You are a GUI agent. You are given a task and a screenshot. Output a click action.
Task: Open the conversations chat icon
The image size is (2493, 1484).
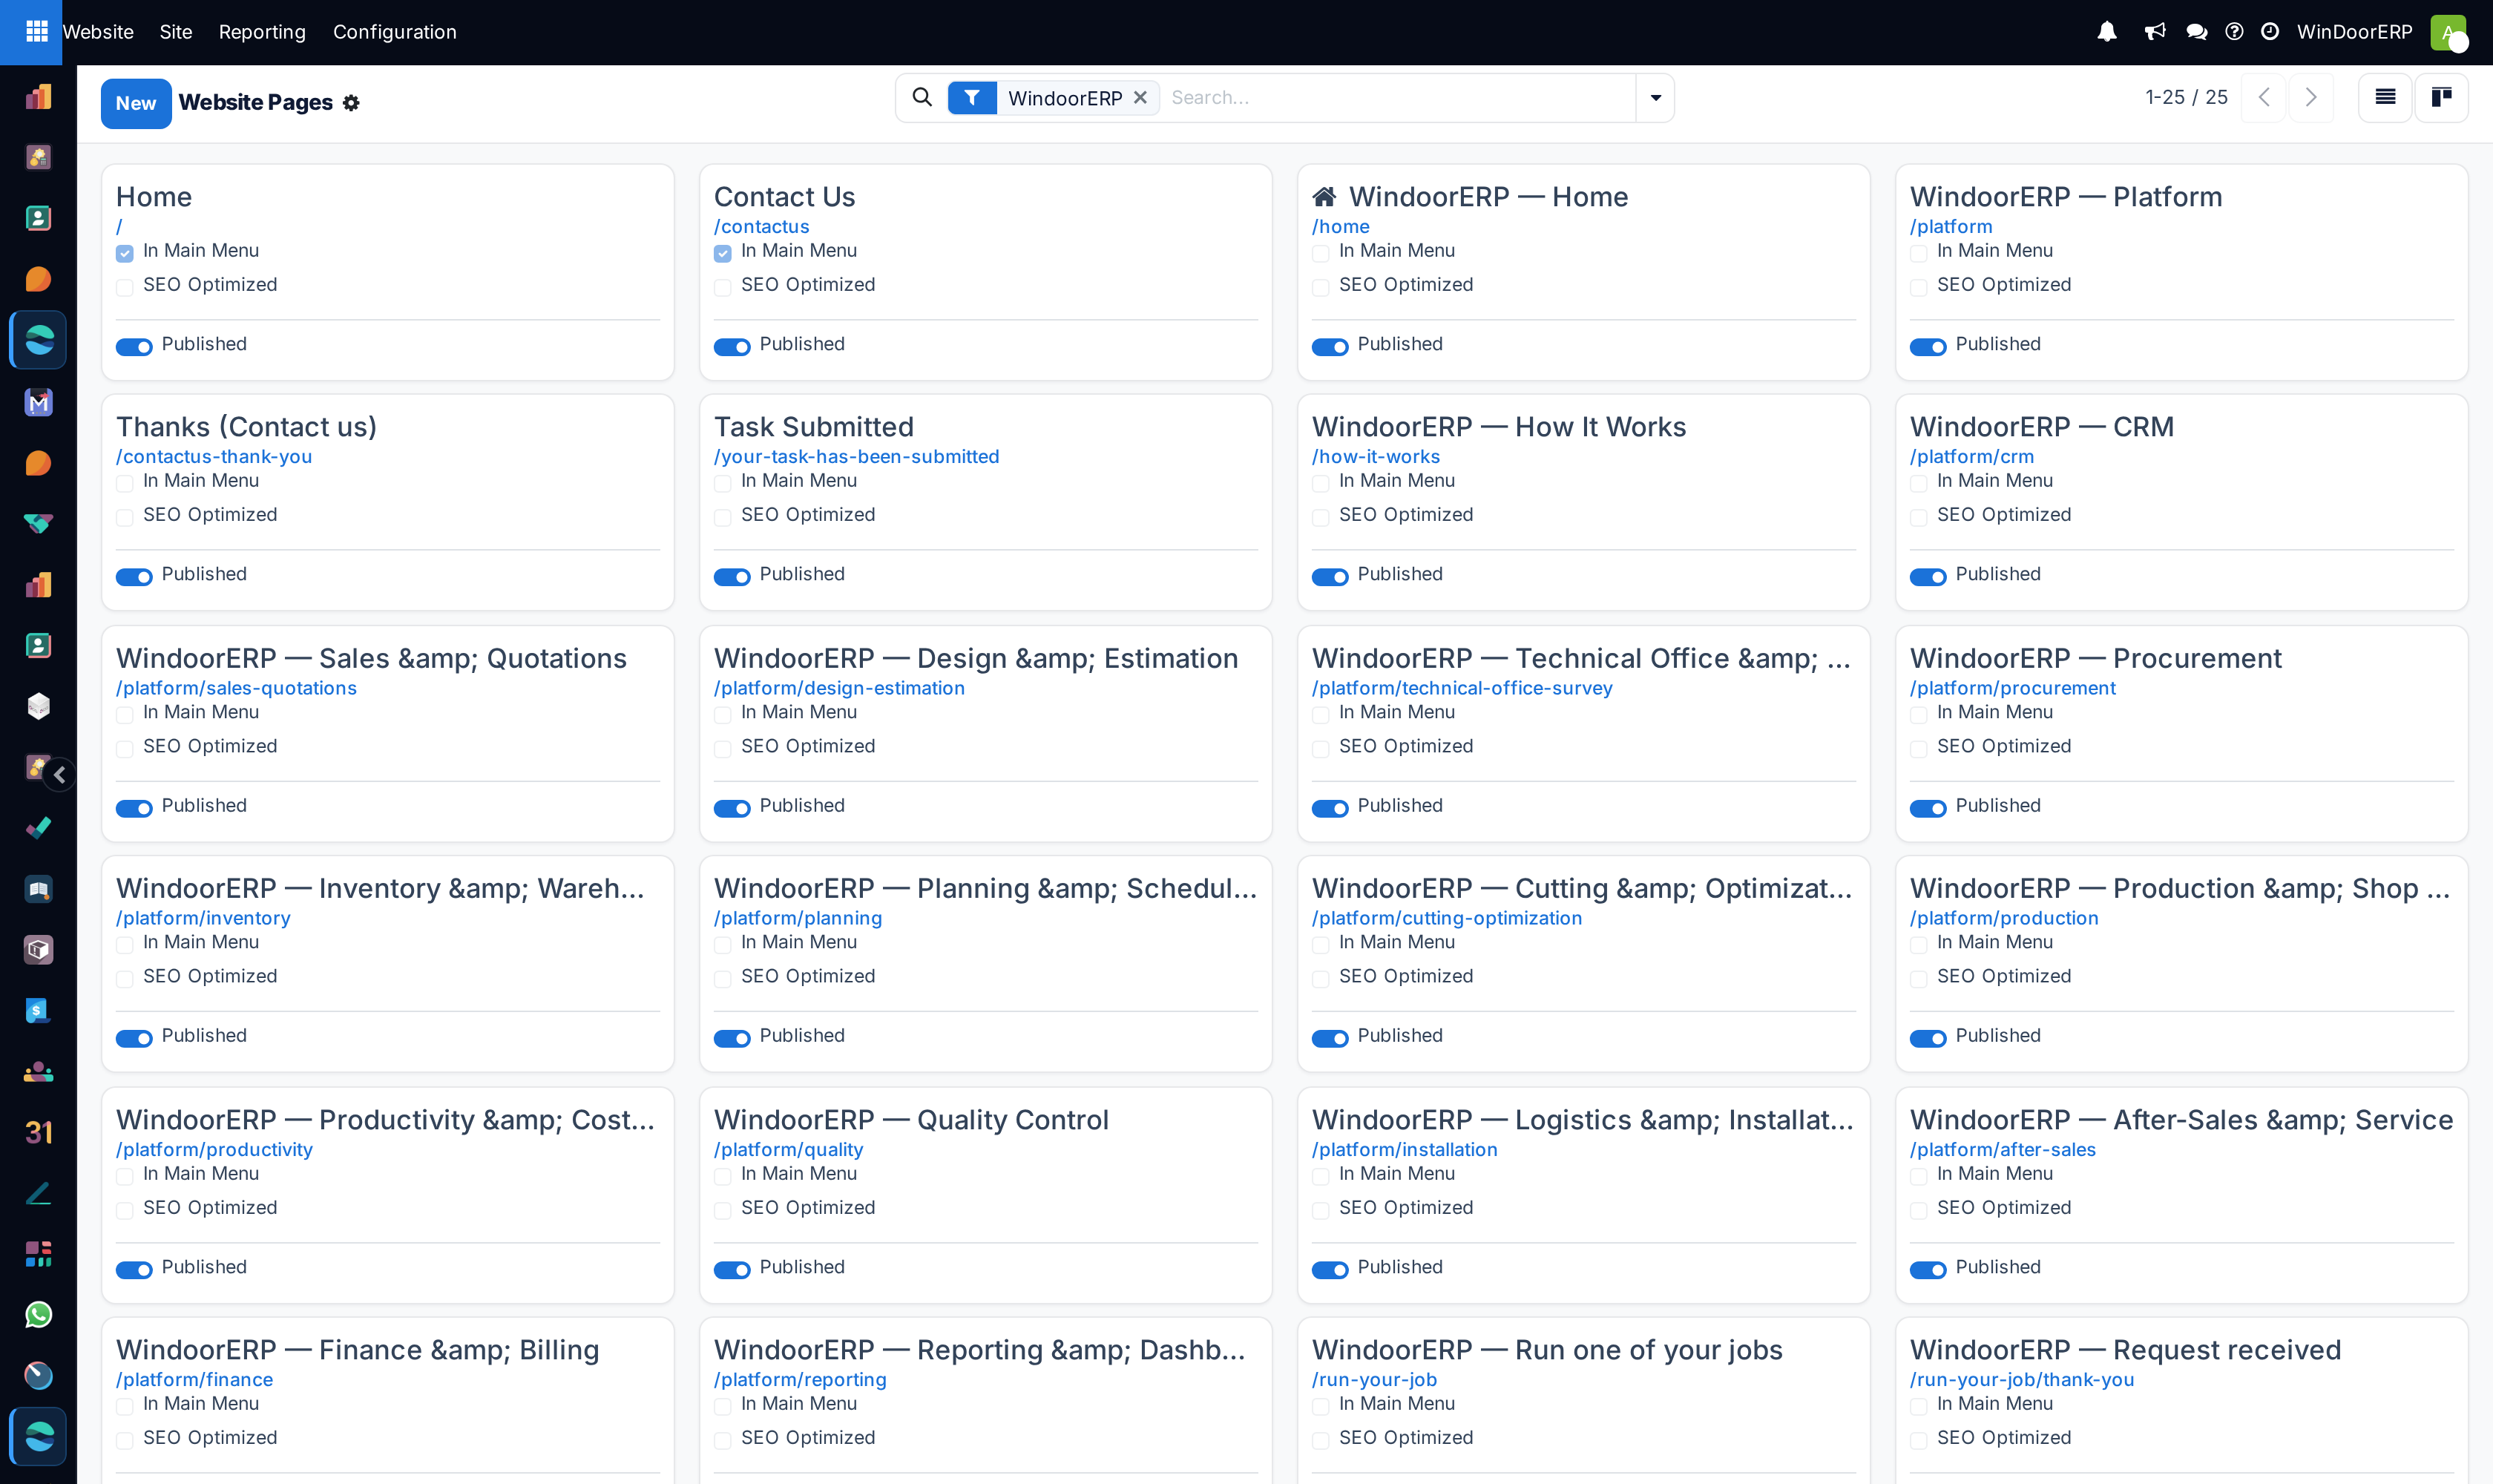click(2197, 32)
